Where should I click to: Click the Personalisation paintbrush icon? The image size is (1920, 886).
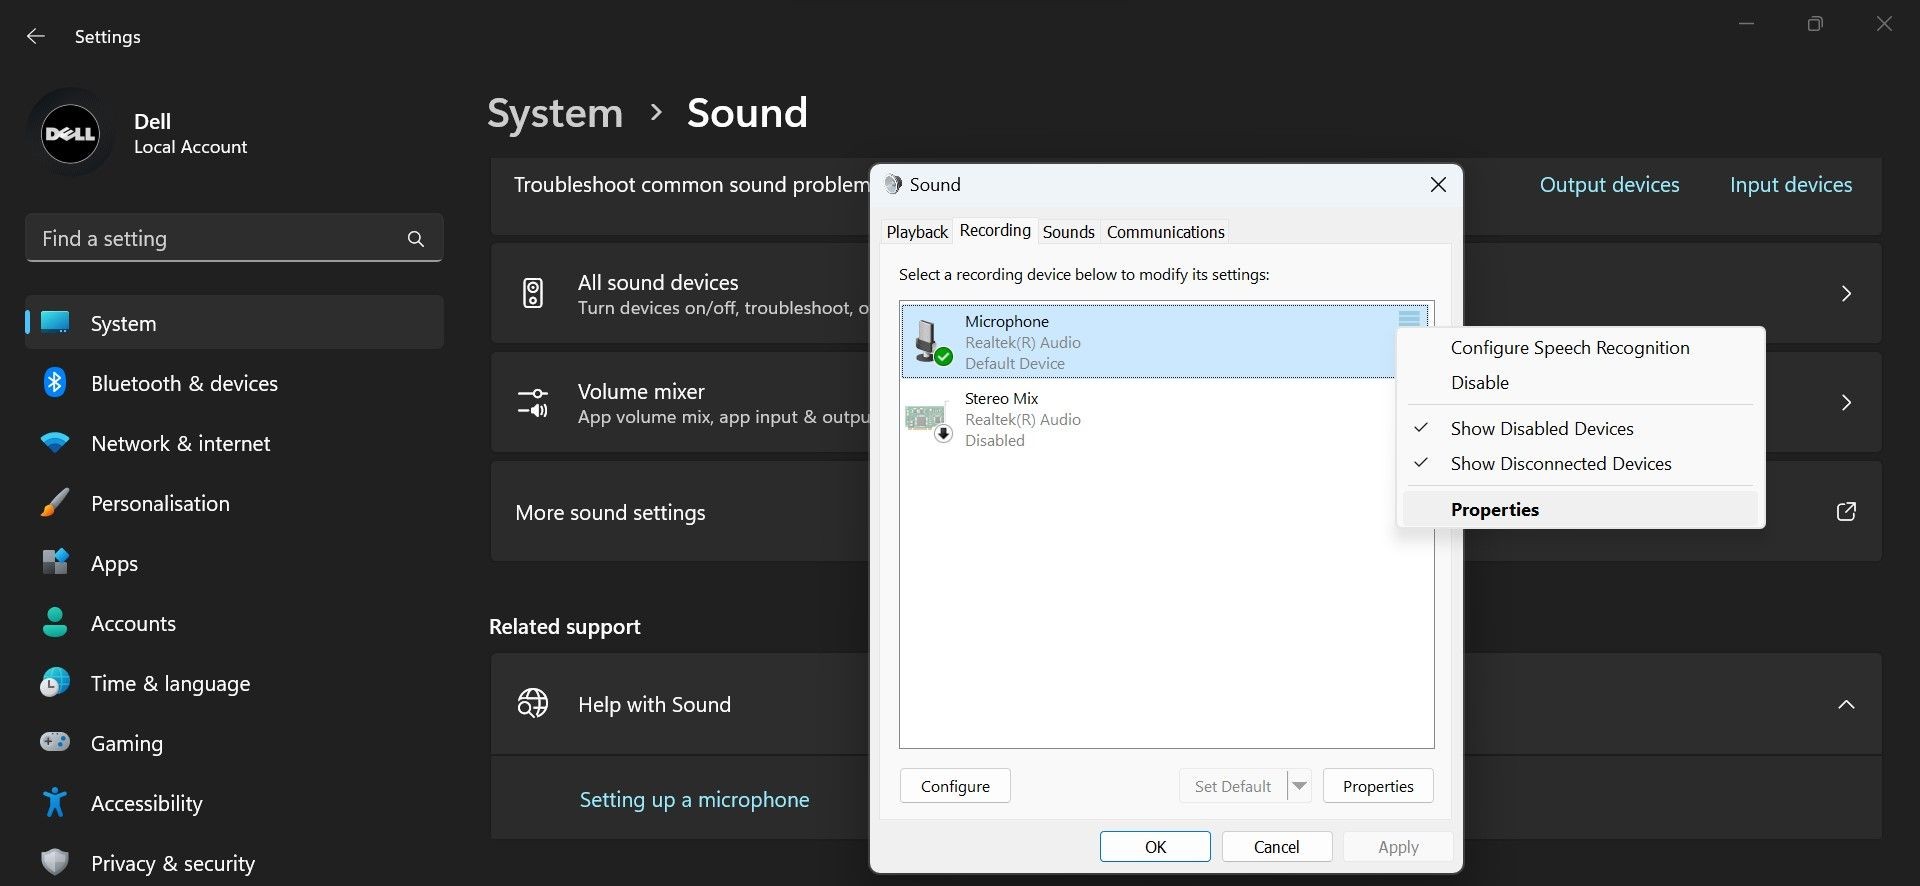click(55, 502)
